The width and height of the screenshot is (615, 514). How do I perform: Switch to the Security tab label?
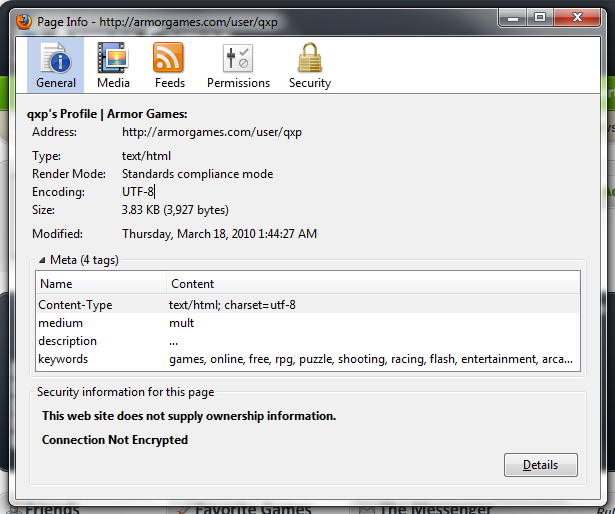coord(310,83)
